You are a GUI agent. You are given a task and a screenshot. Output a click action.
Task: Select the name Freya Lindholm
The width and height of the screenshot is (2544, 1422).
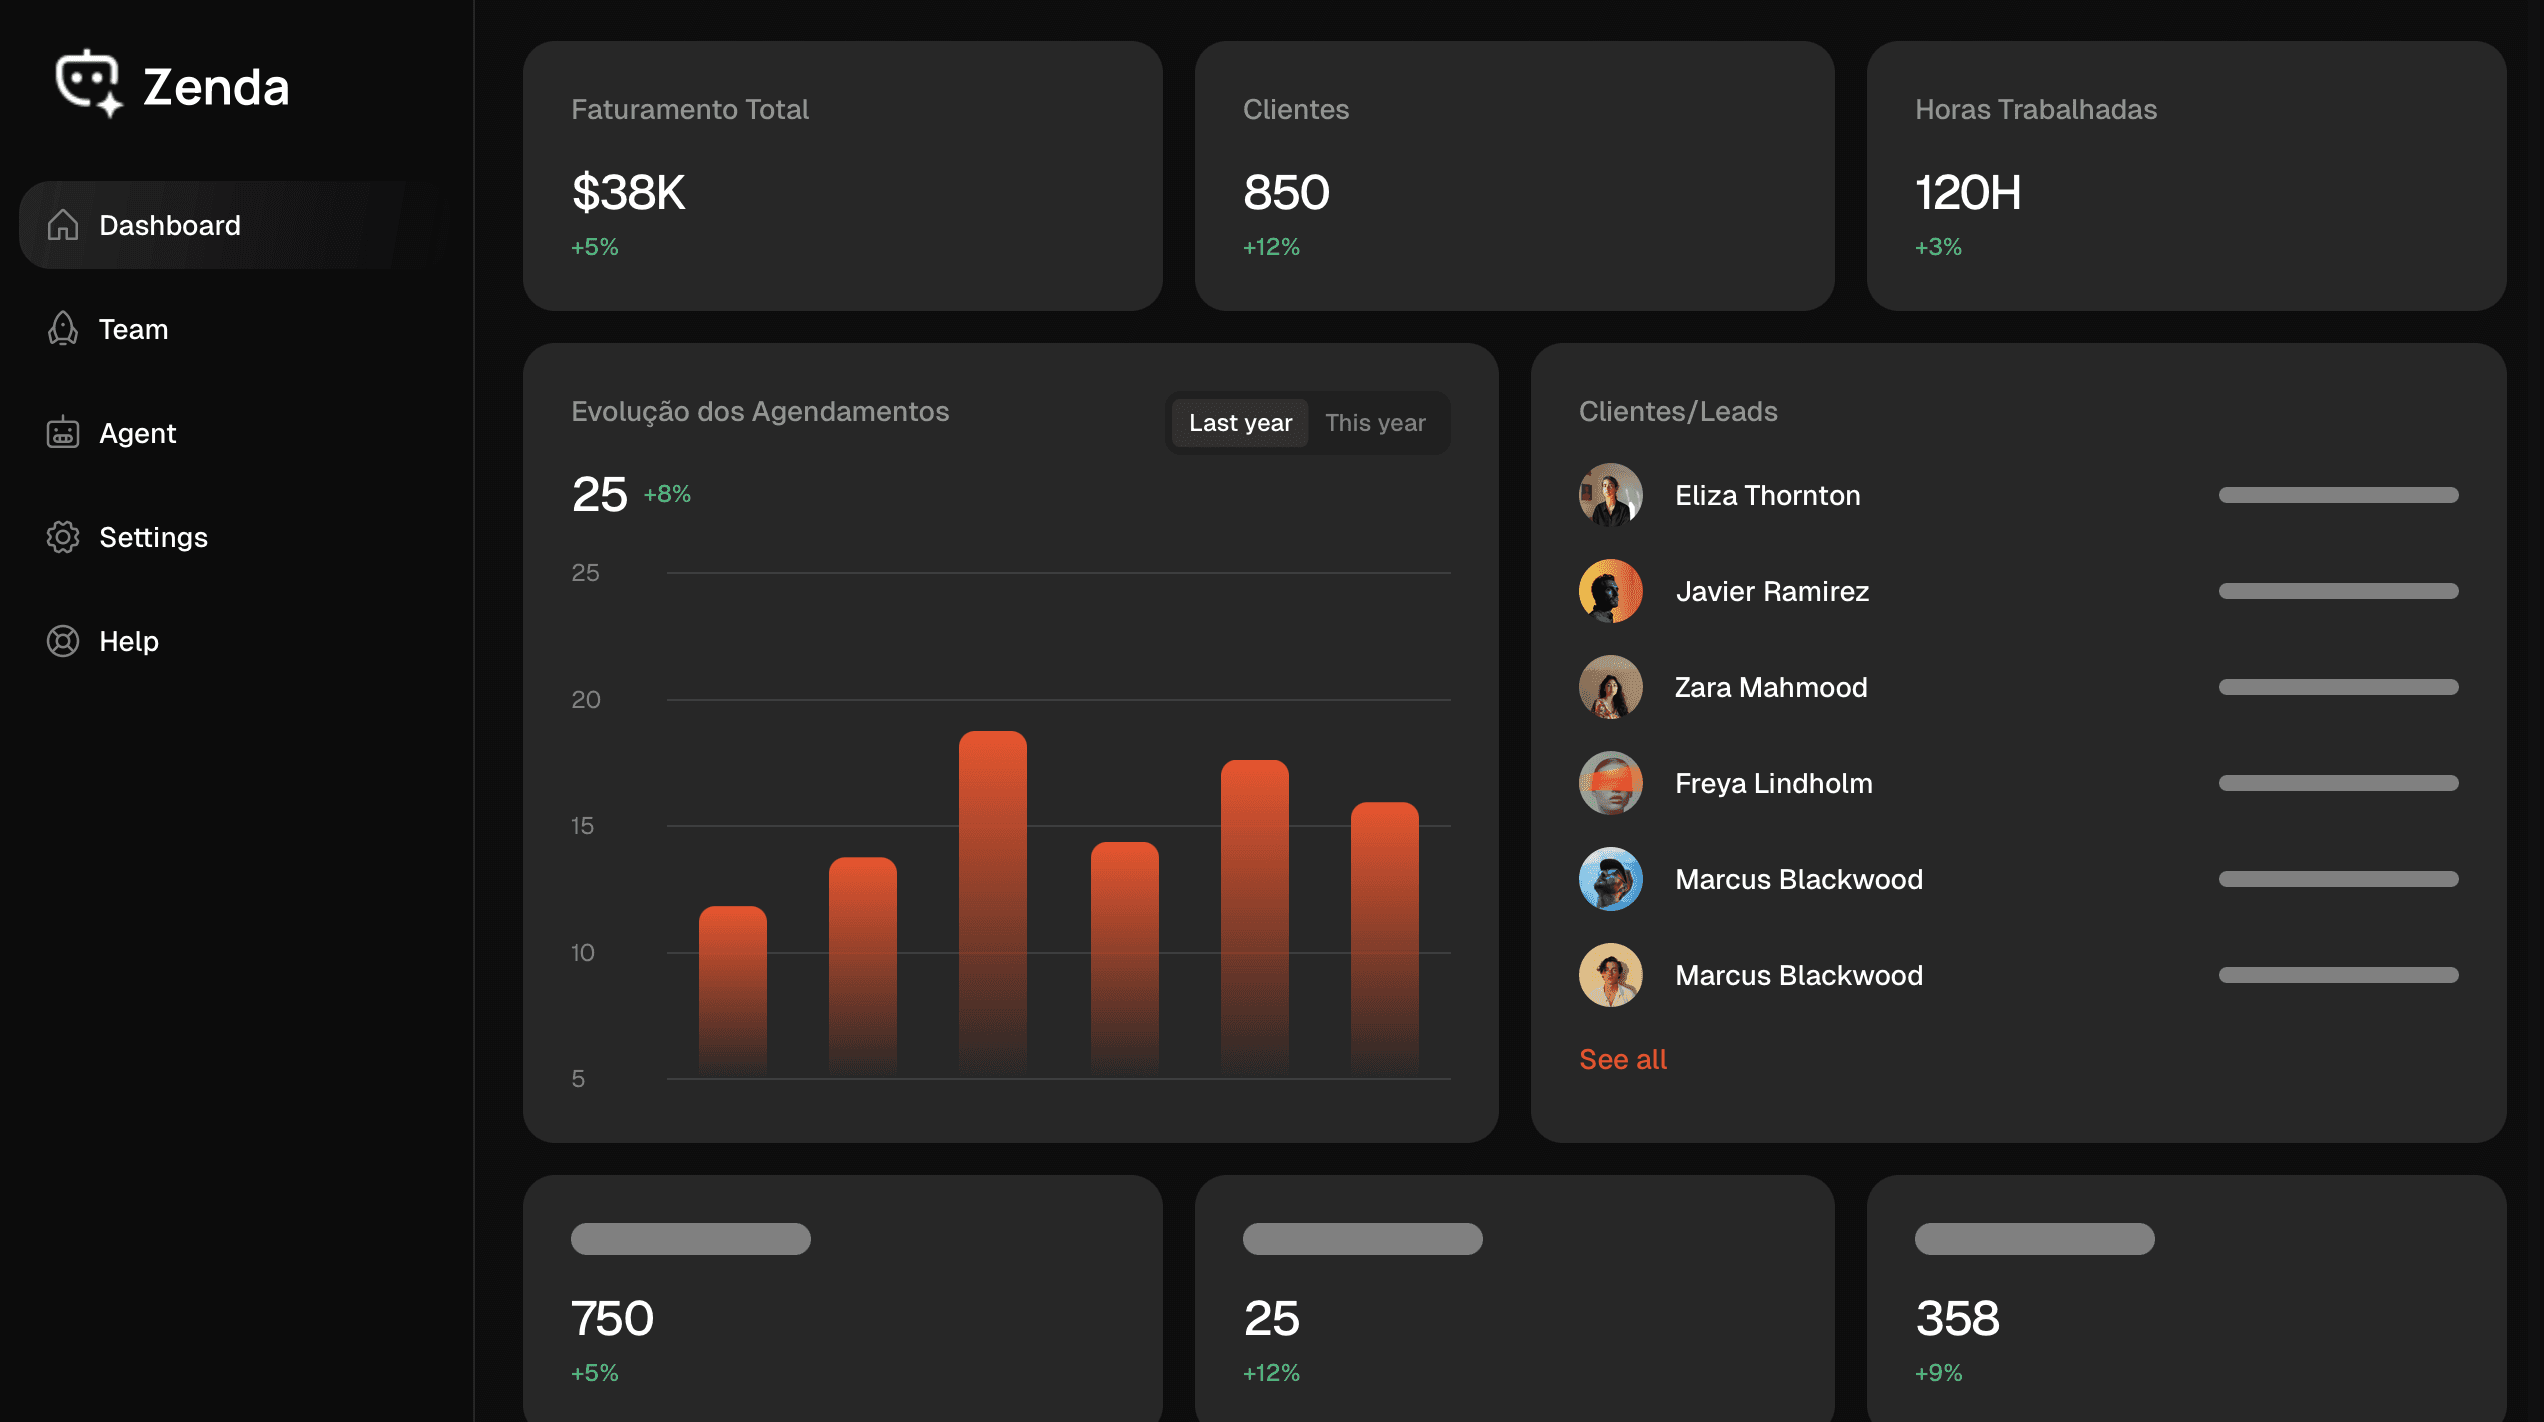tap(1773, 783)
